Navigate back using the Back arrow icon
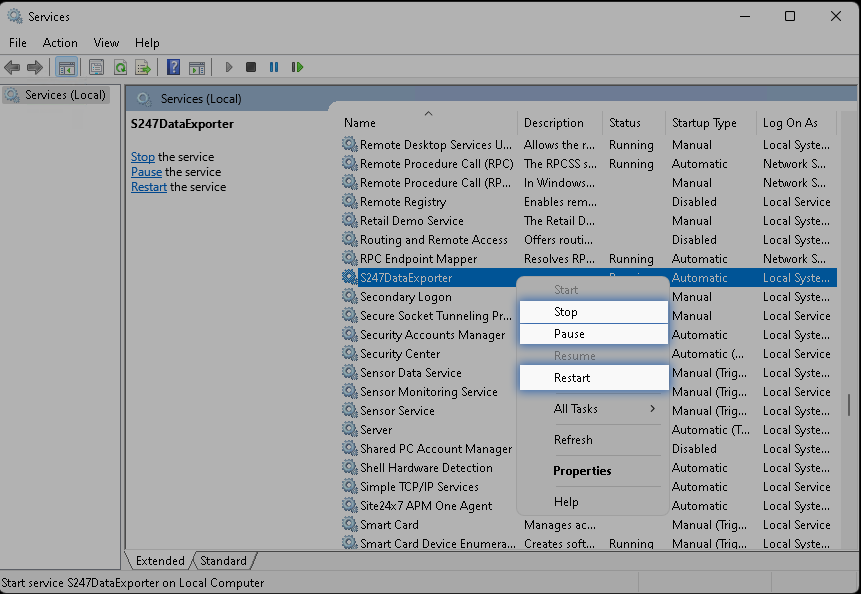This screenshot has height=594, width=861. pos(12,67)
